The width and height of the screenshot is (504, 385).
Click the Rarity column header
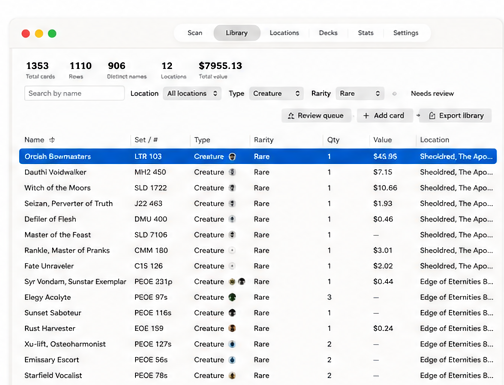pyautogui.click(x=263, y=140)
